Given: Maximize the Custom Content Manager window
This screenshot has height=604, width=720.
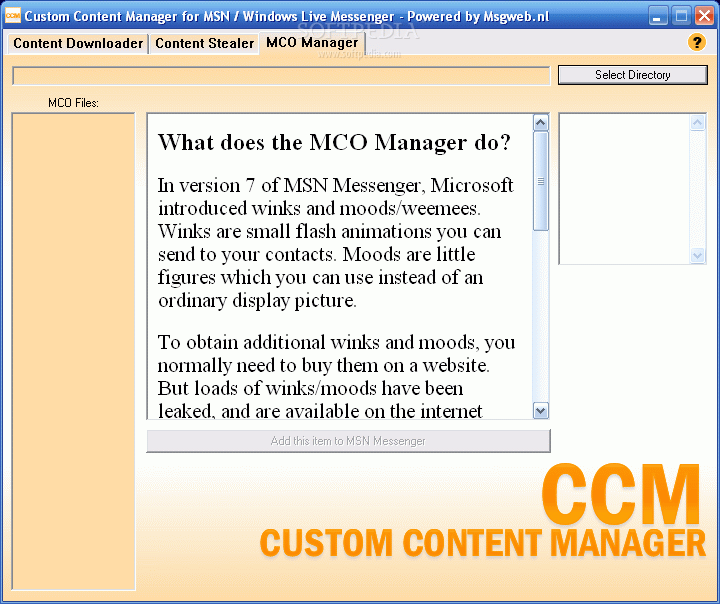Looking at the screenshot, I should tap(681, 16).
